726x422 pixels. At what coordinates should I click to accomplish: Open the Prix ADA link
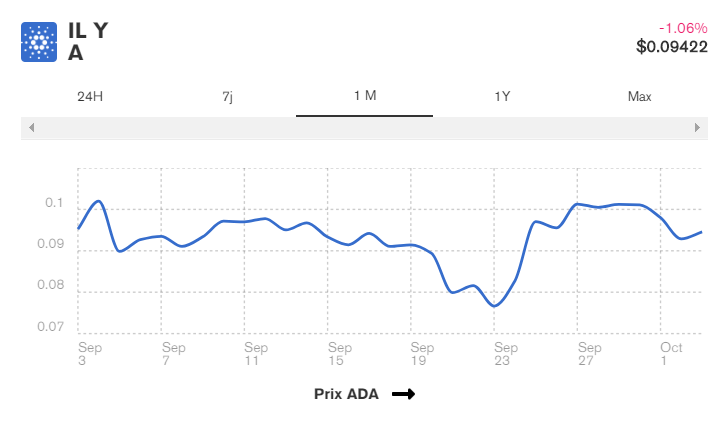coord(346,394)
